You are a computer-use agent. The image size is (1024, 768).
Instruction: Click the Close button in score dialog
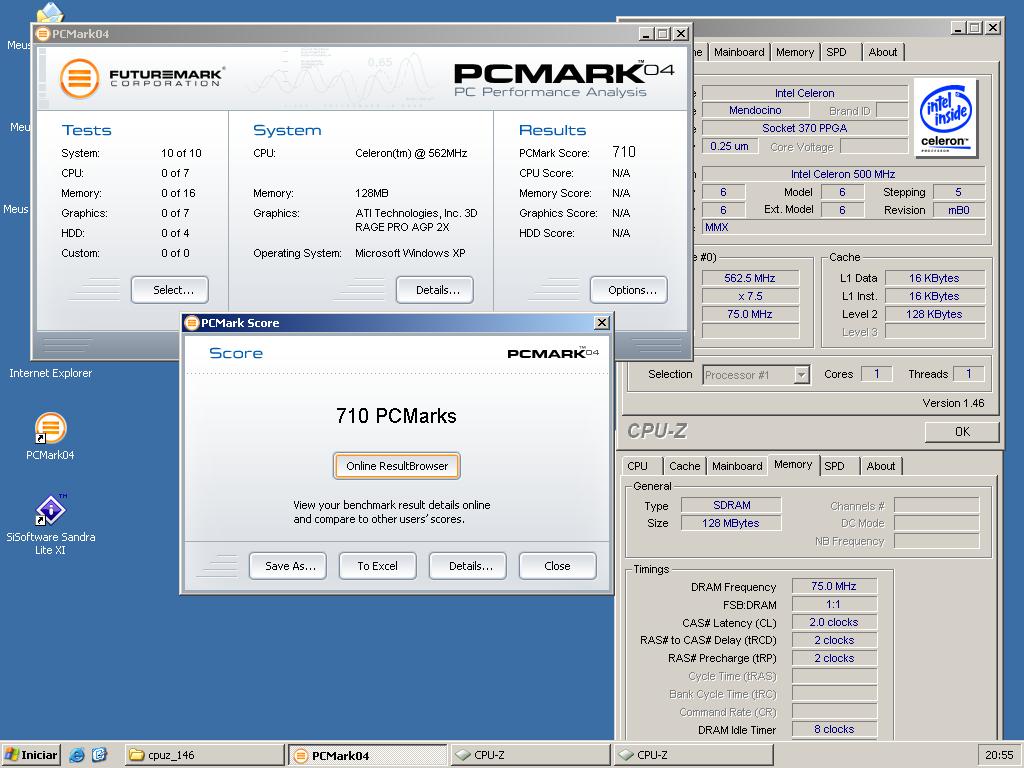(x=558, y=566)
